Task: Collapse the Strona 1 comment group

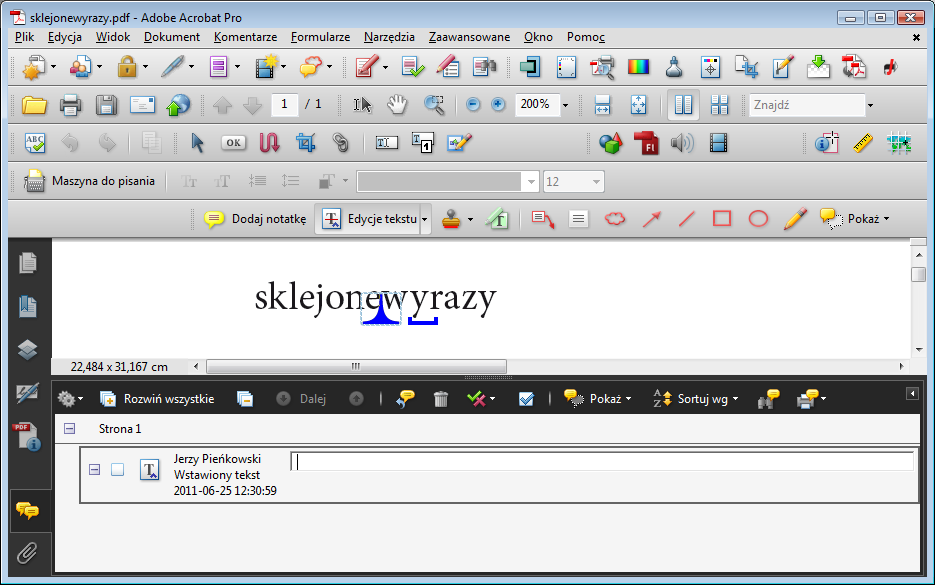Action: tap(68, 428)
